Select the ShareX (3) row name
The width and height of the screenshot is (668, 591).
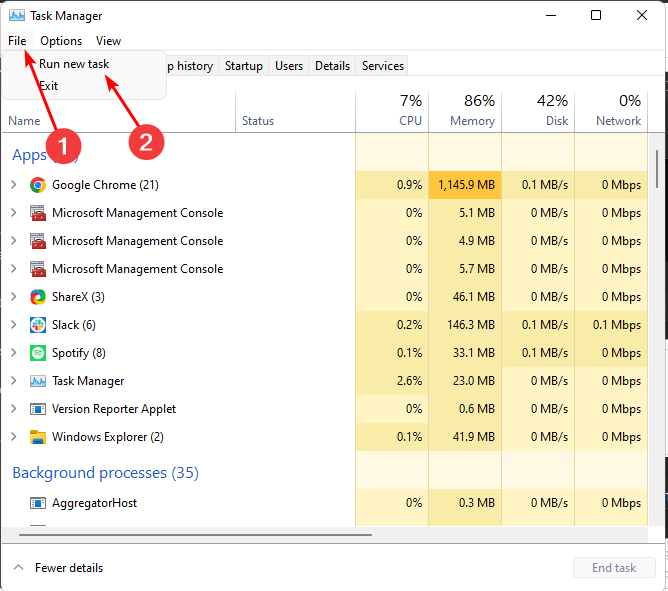[x=78, y=297]
